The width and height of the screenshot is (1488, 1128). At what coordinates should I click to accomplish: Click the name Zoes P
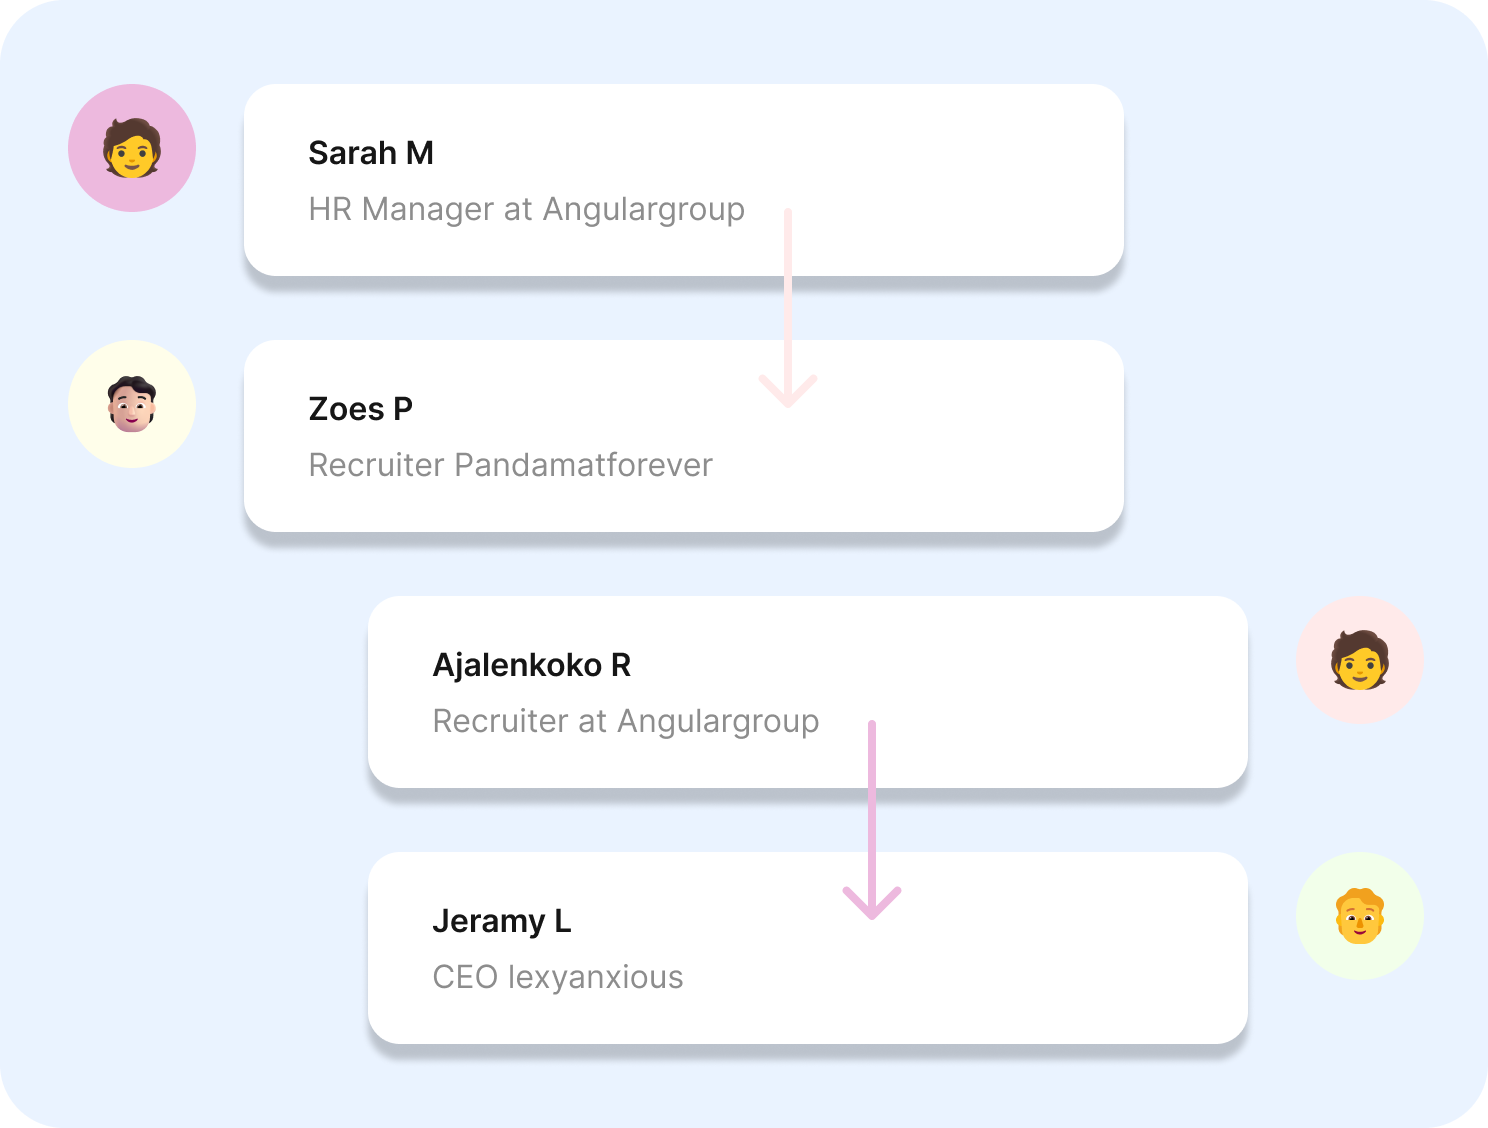point(361,409)
